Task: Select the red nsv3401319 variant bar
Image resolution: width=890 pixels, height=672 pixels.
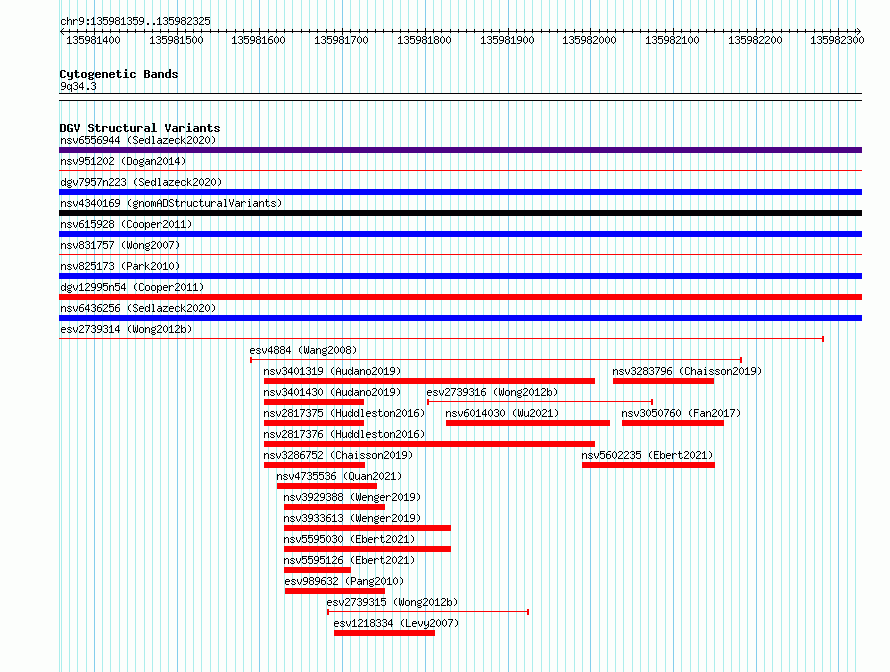Action: click(x=429, y=381)
